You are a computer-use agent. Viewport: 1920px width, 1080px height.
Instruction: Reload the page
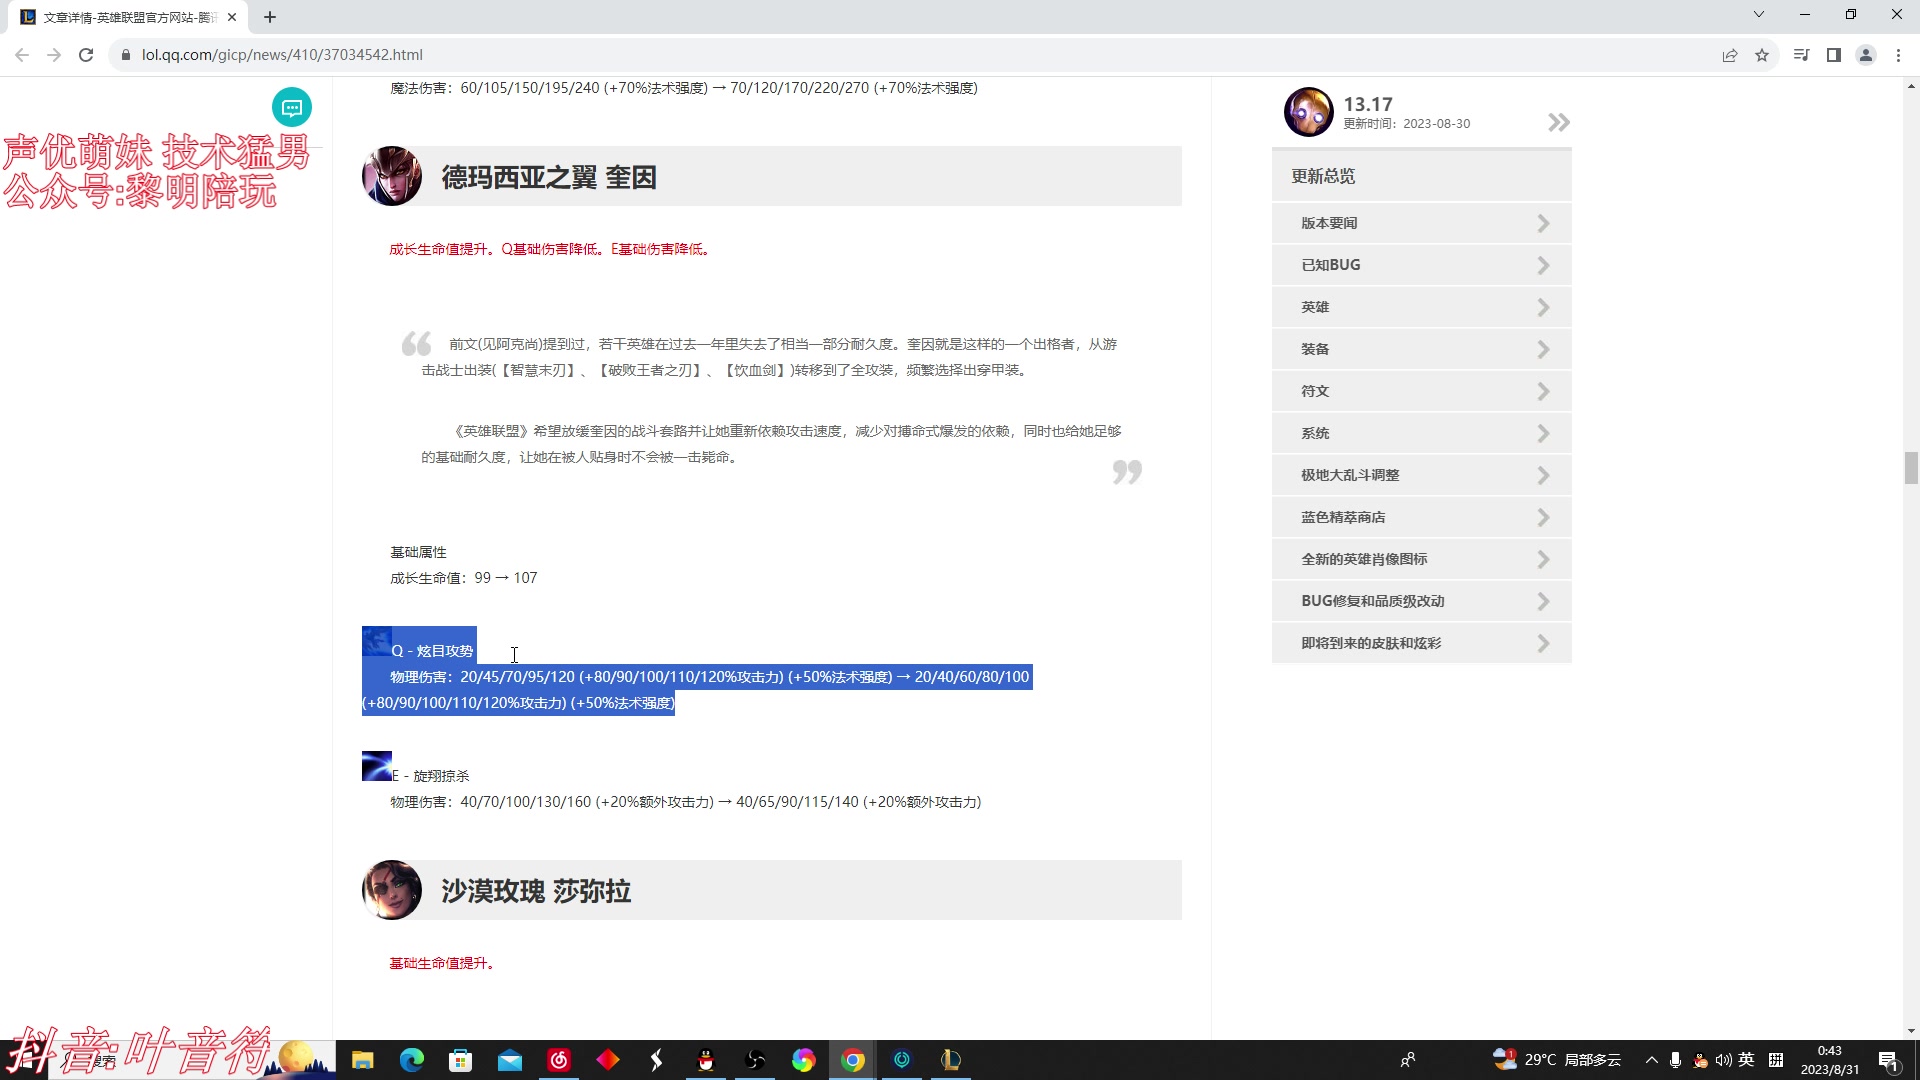[x=86, y=55]
